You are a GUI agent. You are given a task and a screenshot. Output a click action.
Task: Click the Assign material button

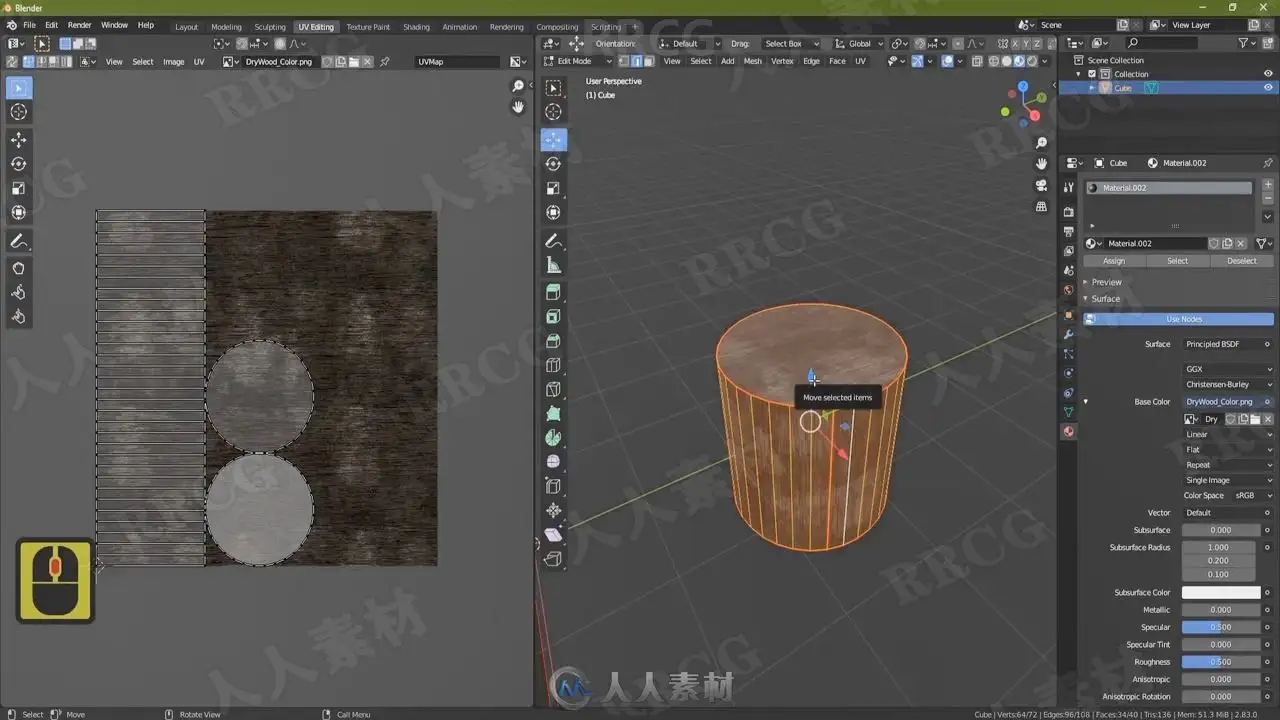point(1114,261)
